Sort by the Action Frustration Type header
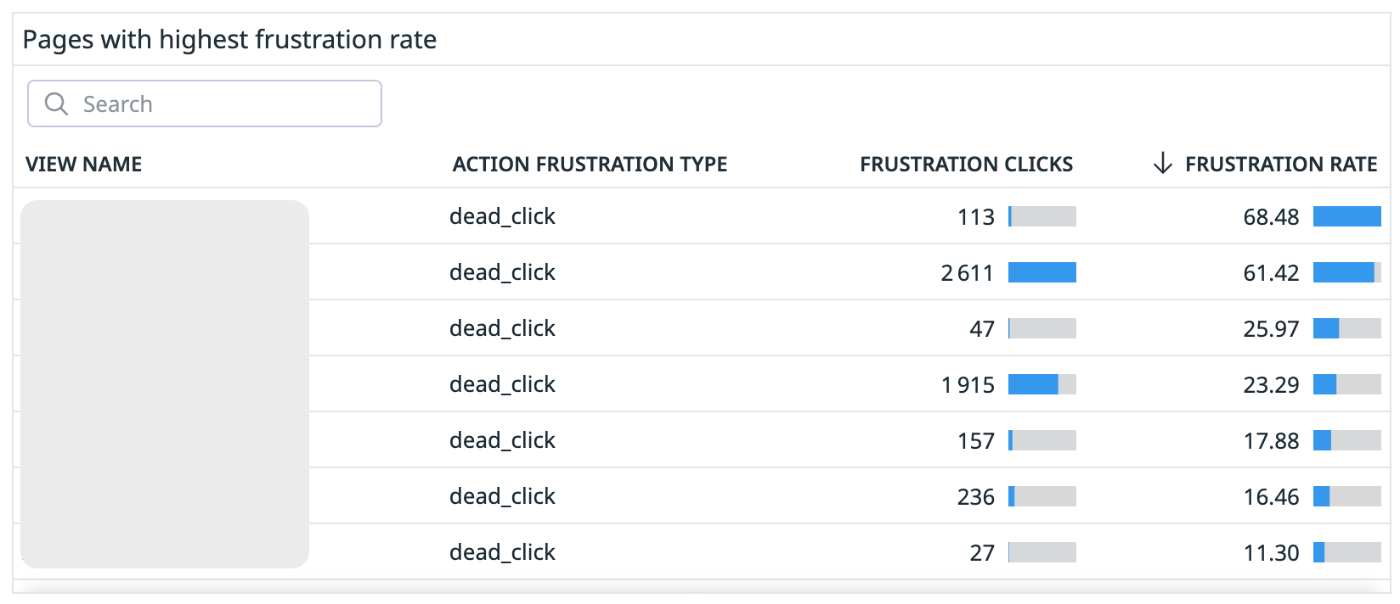 coord(590,164)
